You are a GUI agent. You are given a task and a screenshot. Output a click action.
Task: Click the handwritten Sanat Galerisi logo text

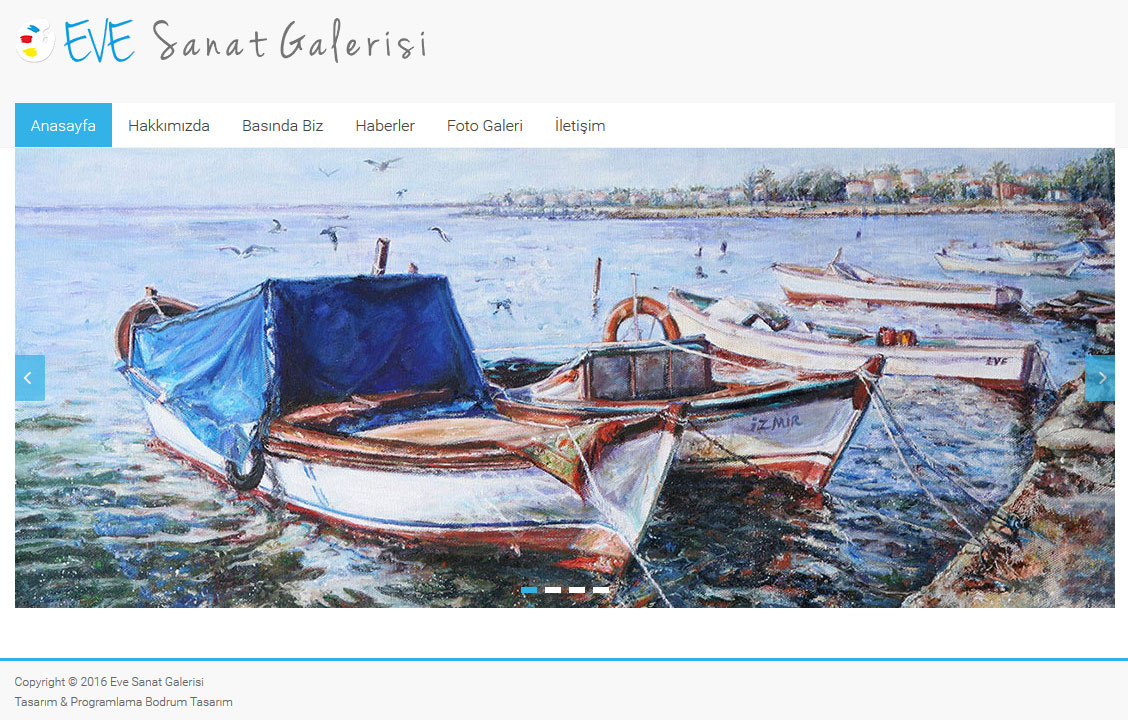pos(290,42)
